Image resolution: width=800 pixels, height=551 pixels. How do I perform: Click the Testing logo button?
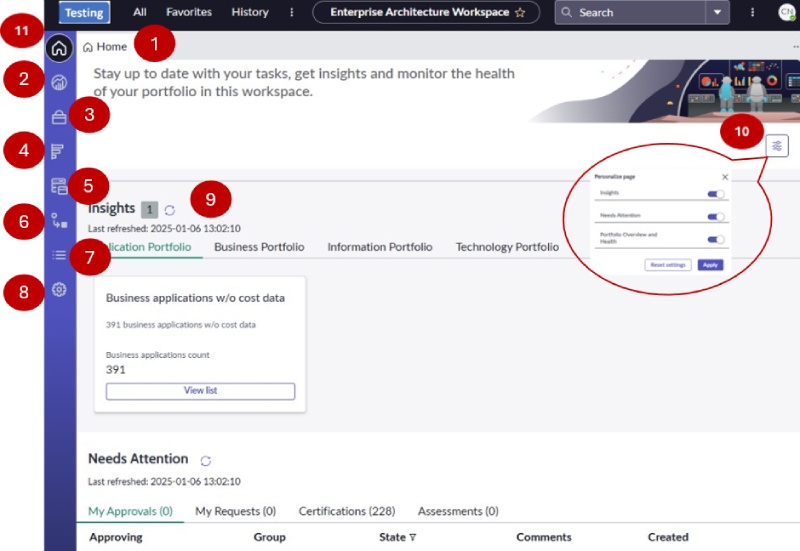(84, 12)
